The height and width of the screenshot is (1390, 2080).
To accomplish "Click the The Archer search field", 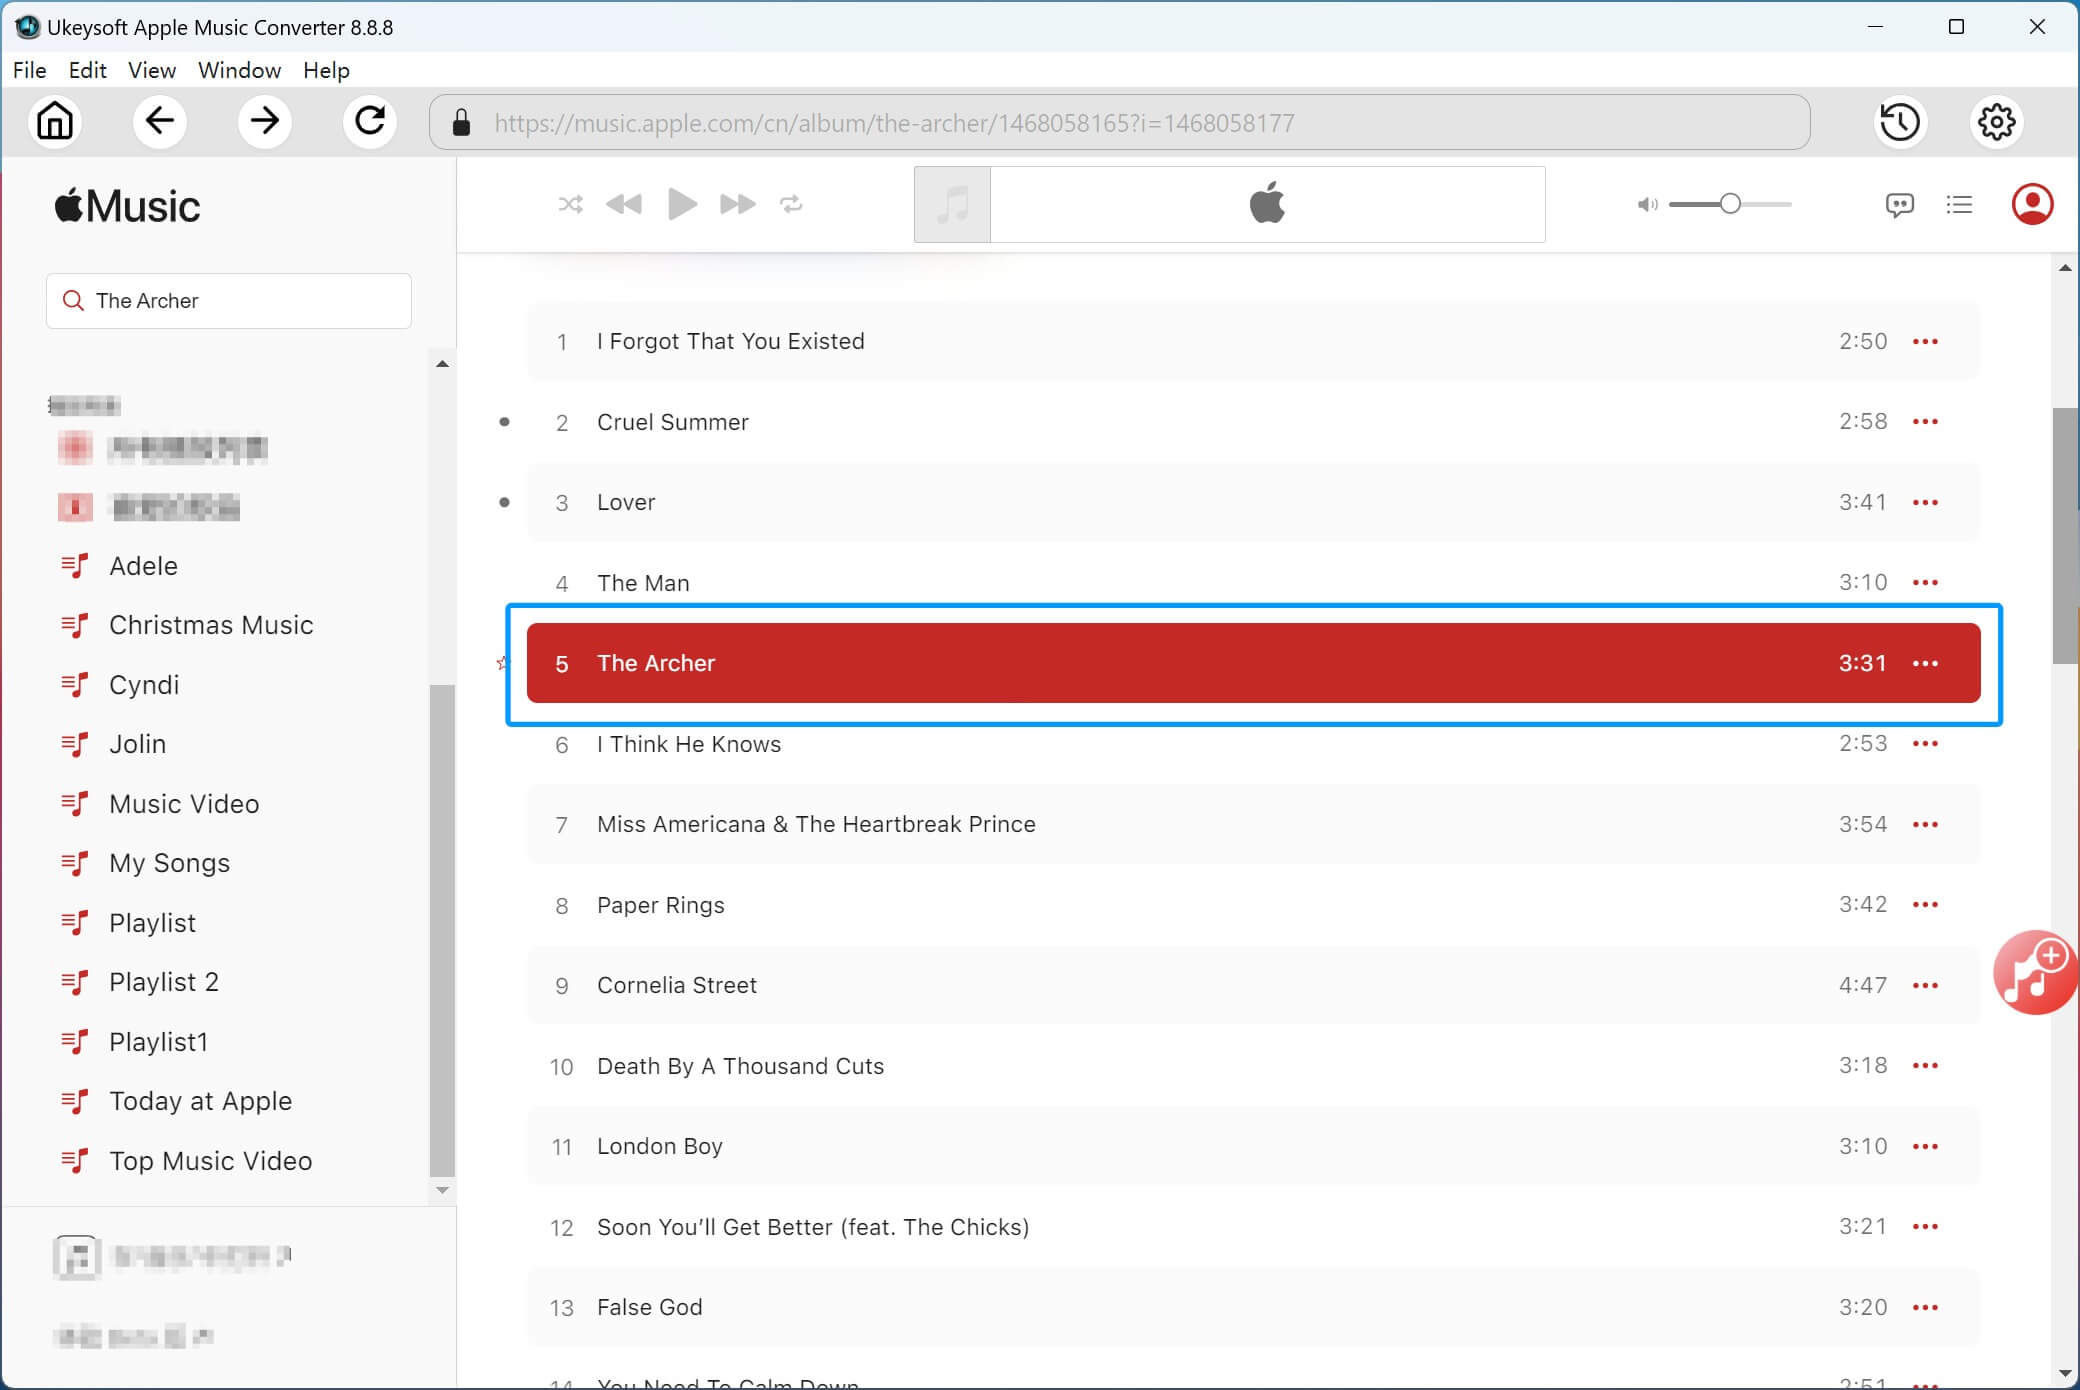I will [x=240, y=301].
